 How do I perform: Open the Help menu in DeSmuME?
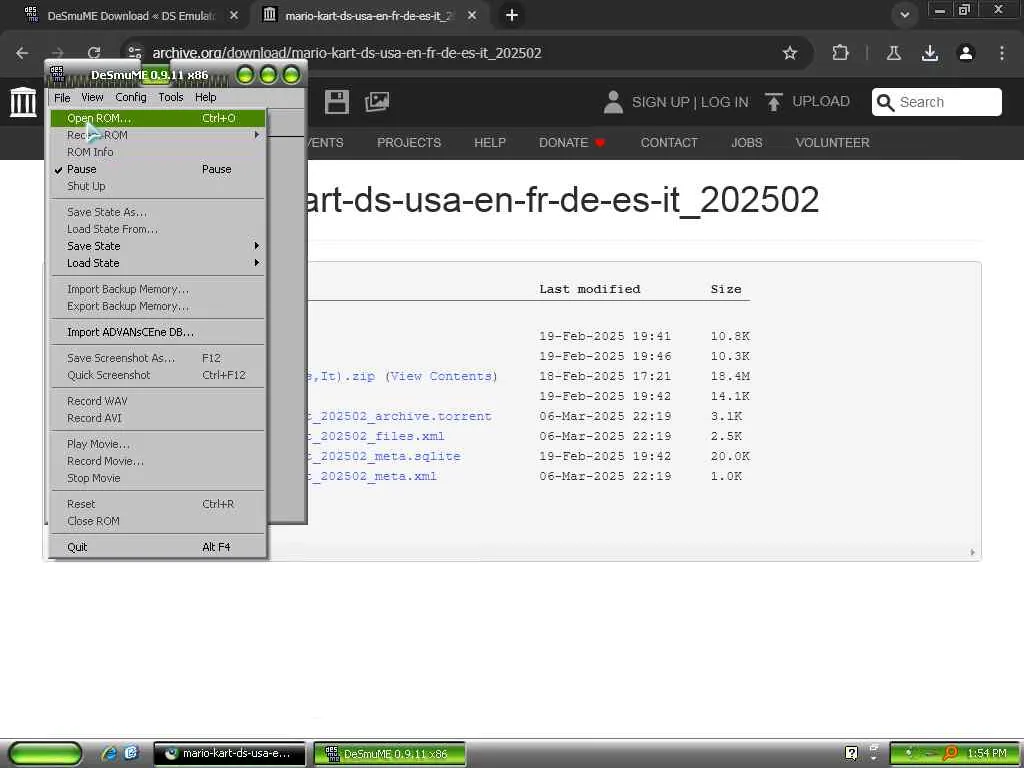point(205,97)
